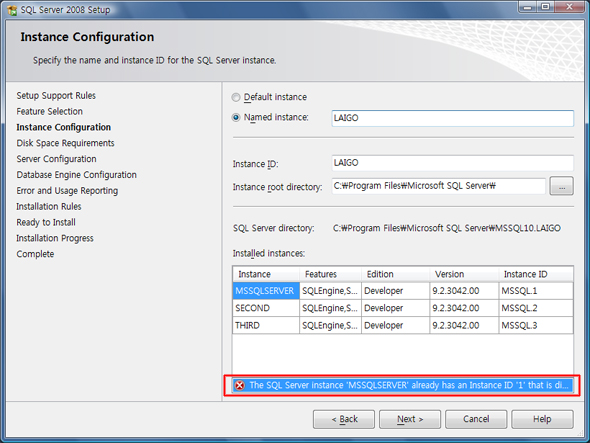Click the Instance ID text field
Image resolution: width=590 pixels, height=443 pixels.
point(452,163)
